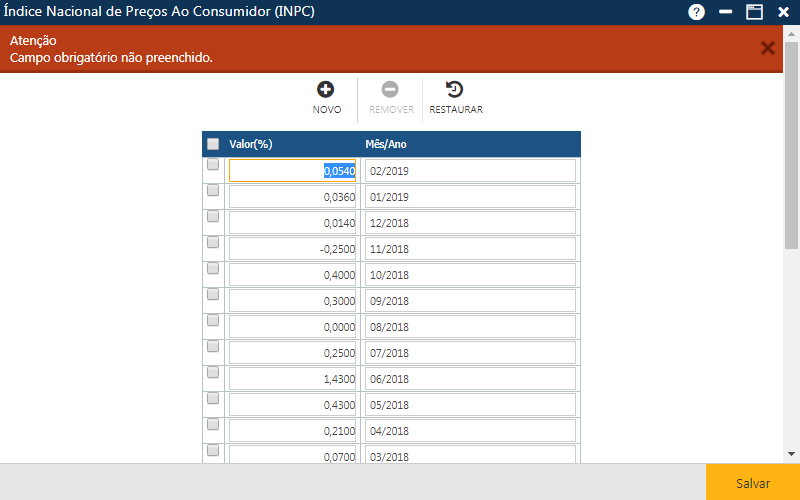
Task: Click the Remover minus icon
Action: coord(391,90)
